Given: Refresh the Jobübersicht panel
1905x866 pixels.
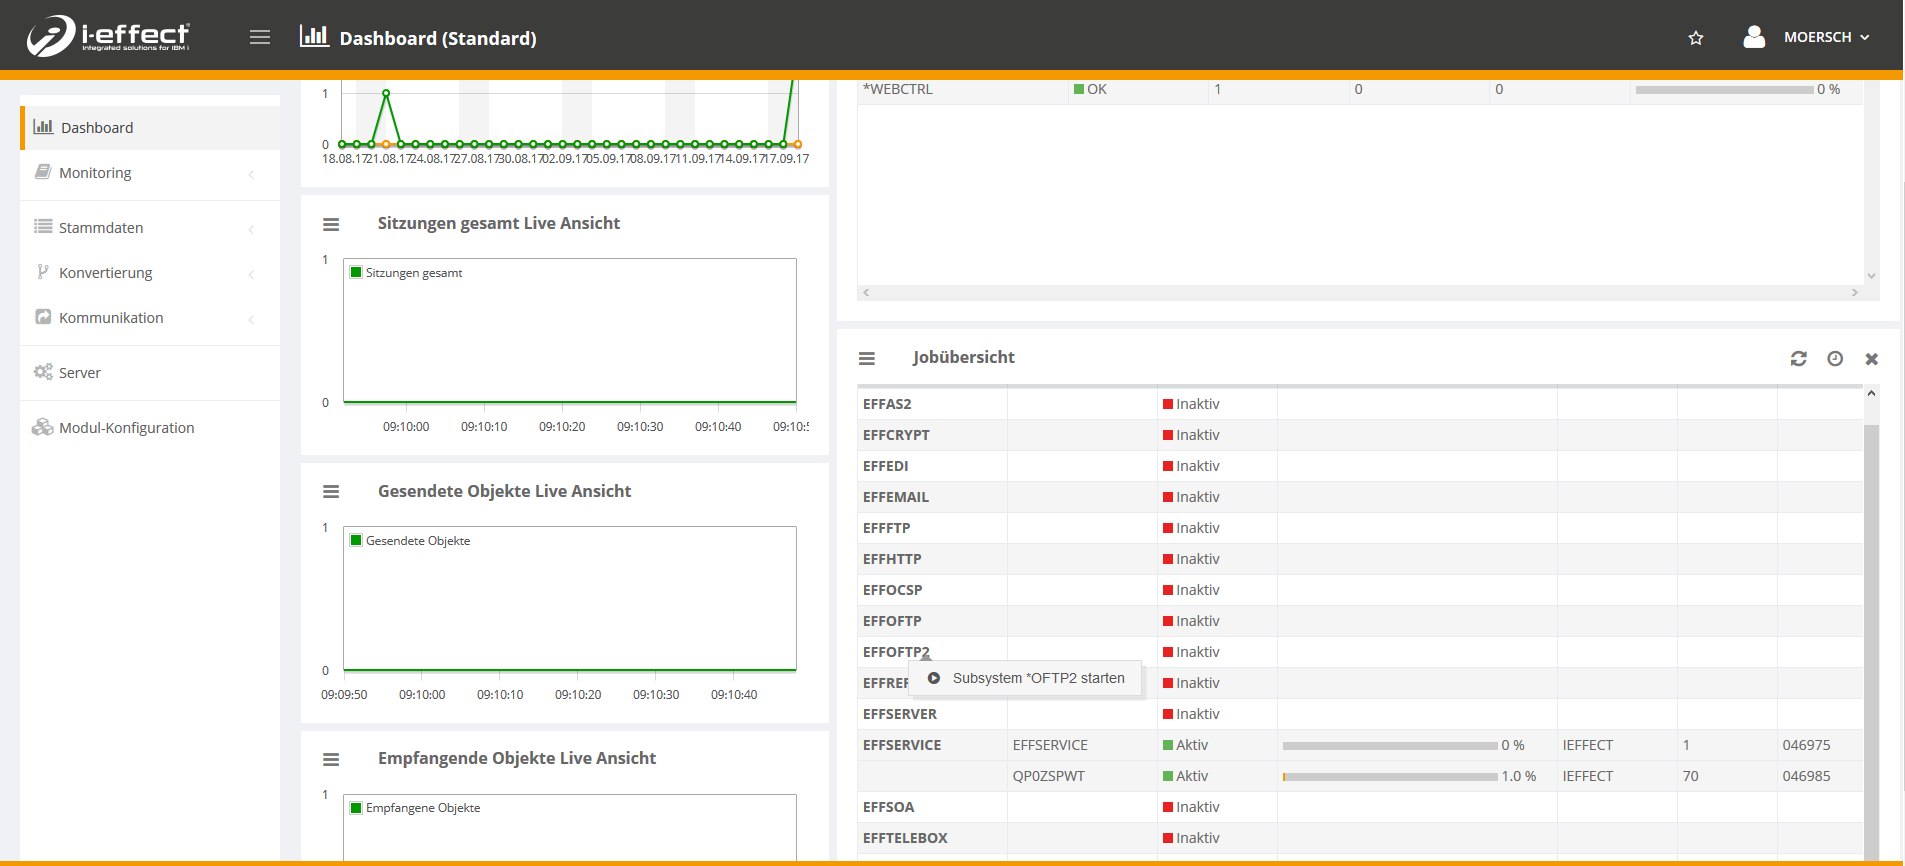Looking at the screenshot, I should (1798, 359).
